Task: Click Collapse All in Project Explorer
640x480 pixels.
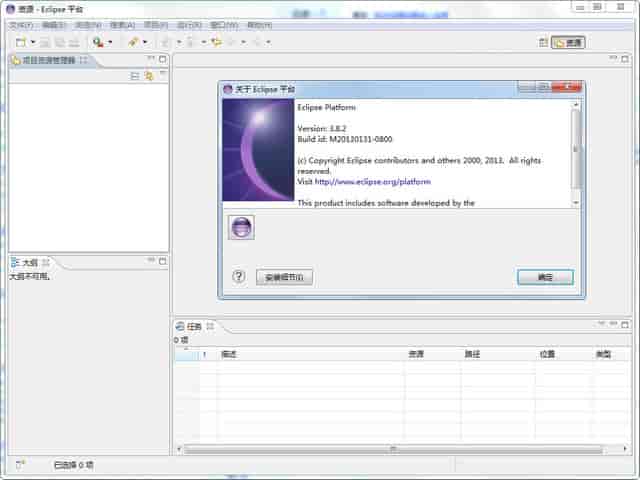Action: (x=135, y=76)
